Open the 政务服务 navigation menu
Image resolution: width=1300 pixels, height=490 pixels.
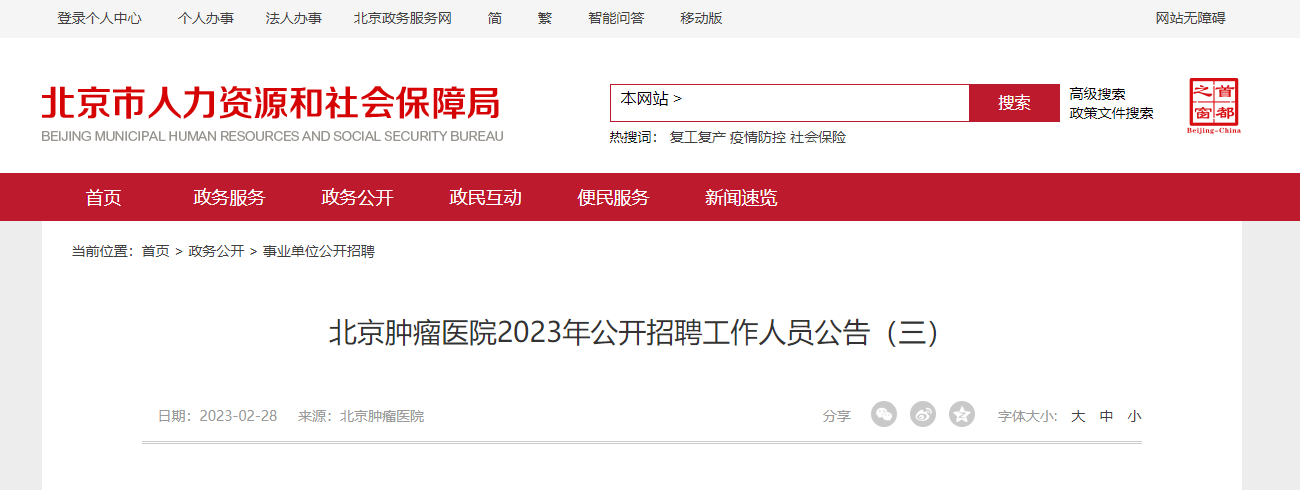(x=229, y=198)
